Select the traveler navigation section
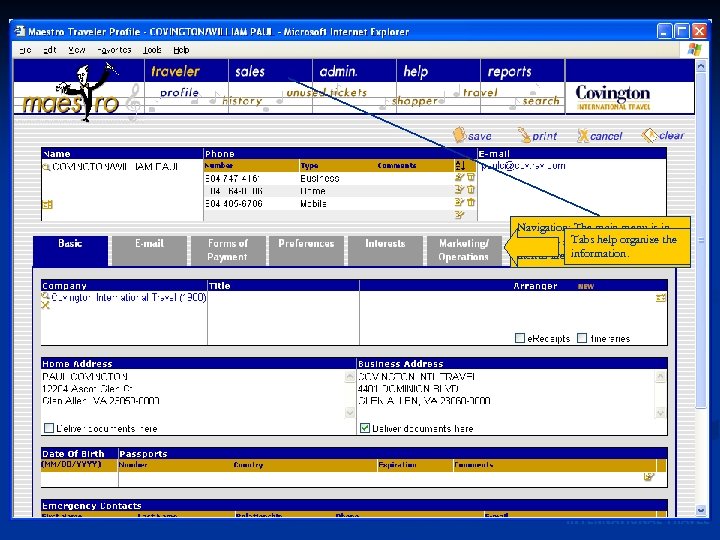This screenshot has height=540, width=720. click(175, 71)
